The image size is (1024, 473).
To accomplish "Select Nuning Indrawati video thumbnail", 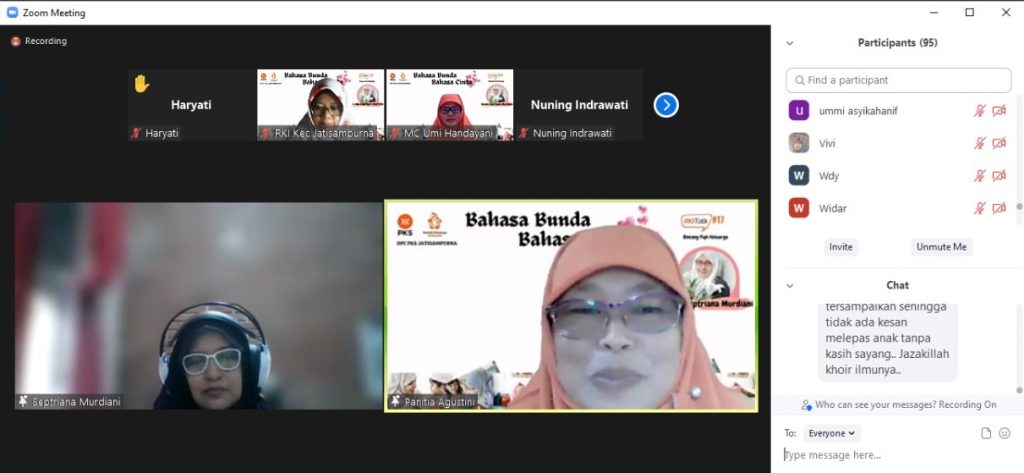I will [x=579, y=105].
